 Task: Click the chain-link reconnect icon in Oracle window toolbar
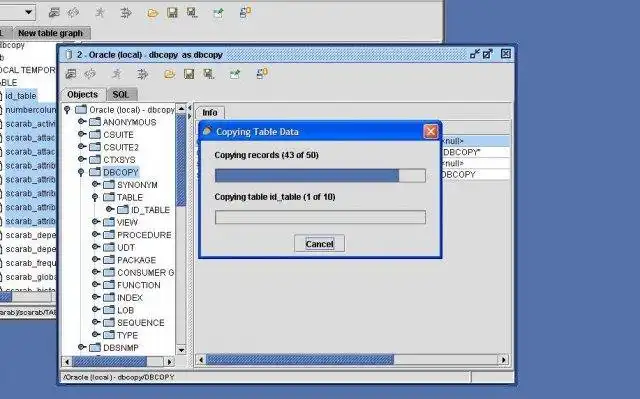coord(90,74)
